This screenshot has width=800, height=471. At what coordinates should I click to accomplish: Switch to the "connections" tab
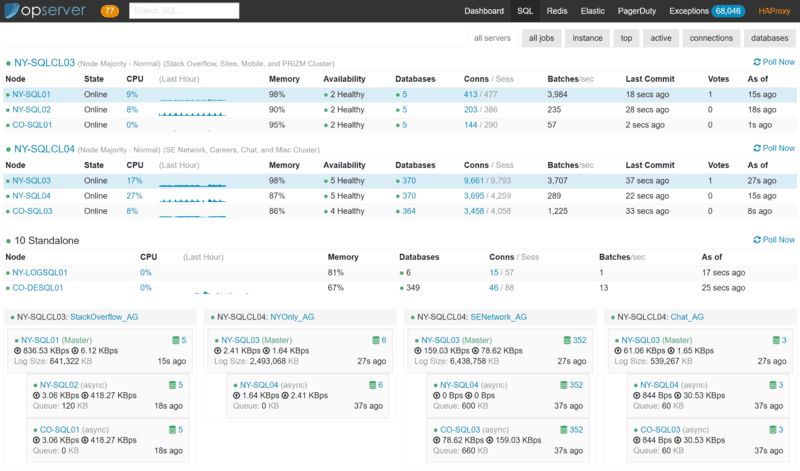point(712,38)
